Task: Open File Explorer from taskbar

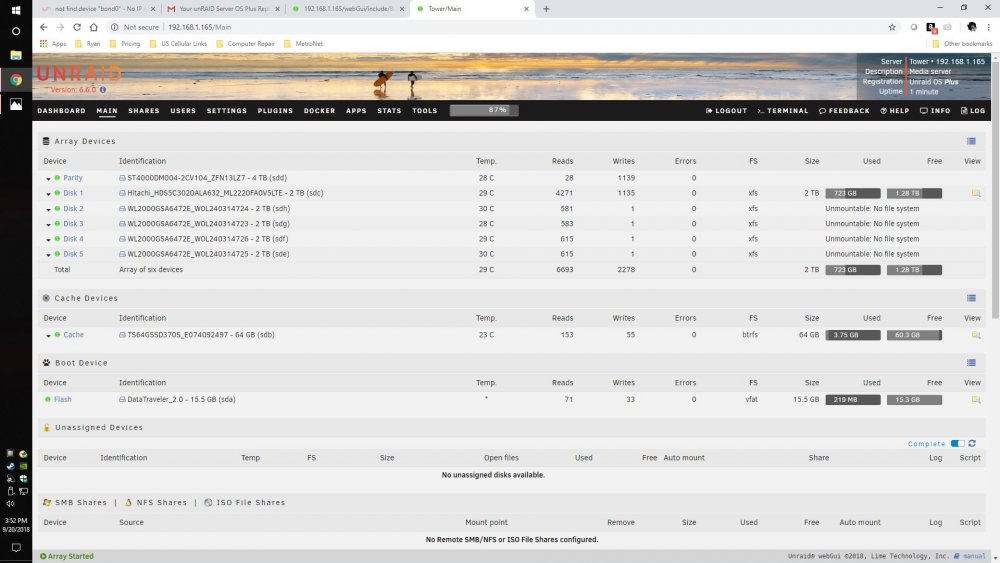Action: tap(16, 55)
